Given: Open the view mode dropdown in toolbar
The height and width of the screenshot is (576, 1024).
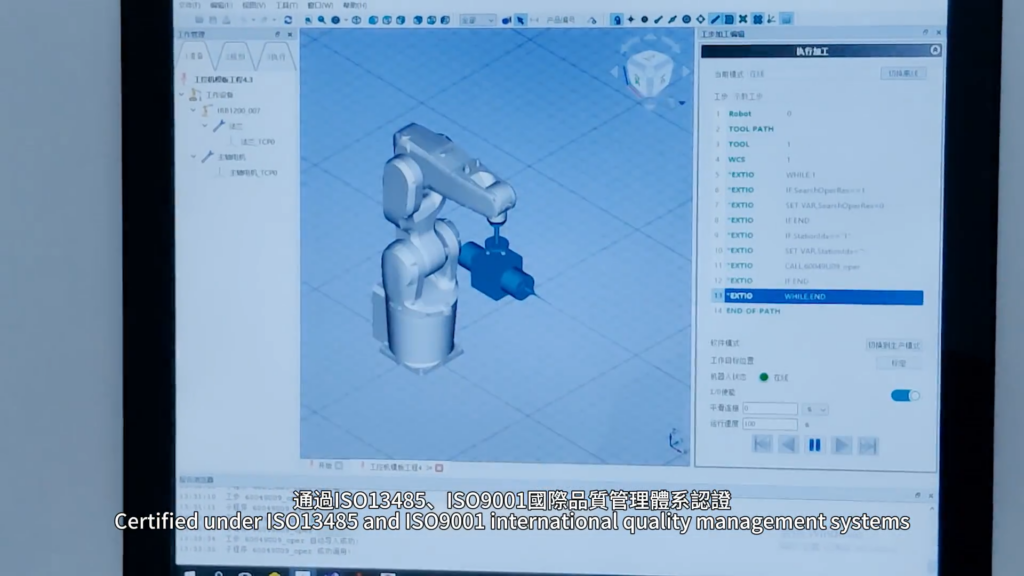Looking at the screenshot, I should [x=477, y=20].
